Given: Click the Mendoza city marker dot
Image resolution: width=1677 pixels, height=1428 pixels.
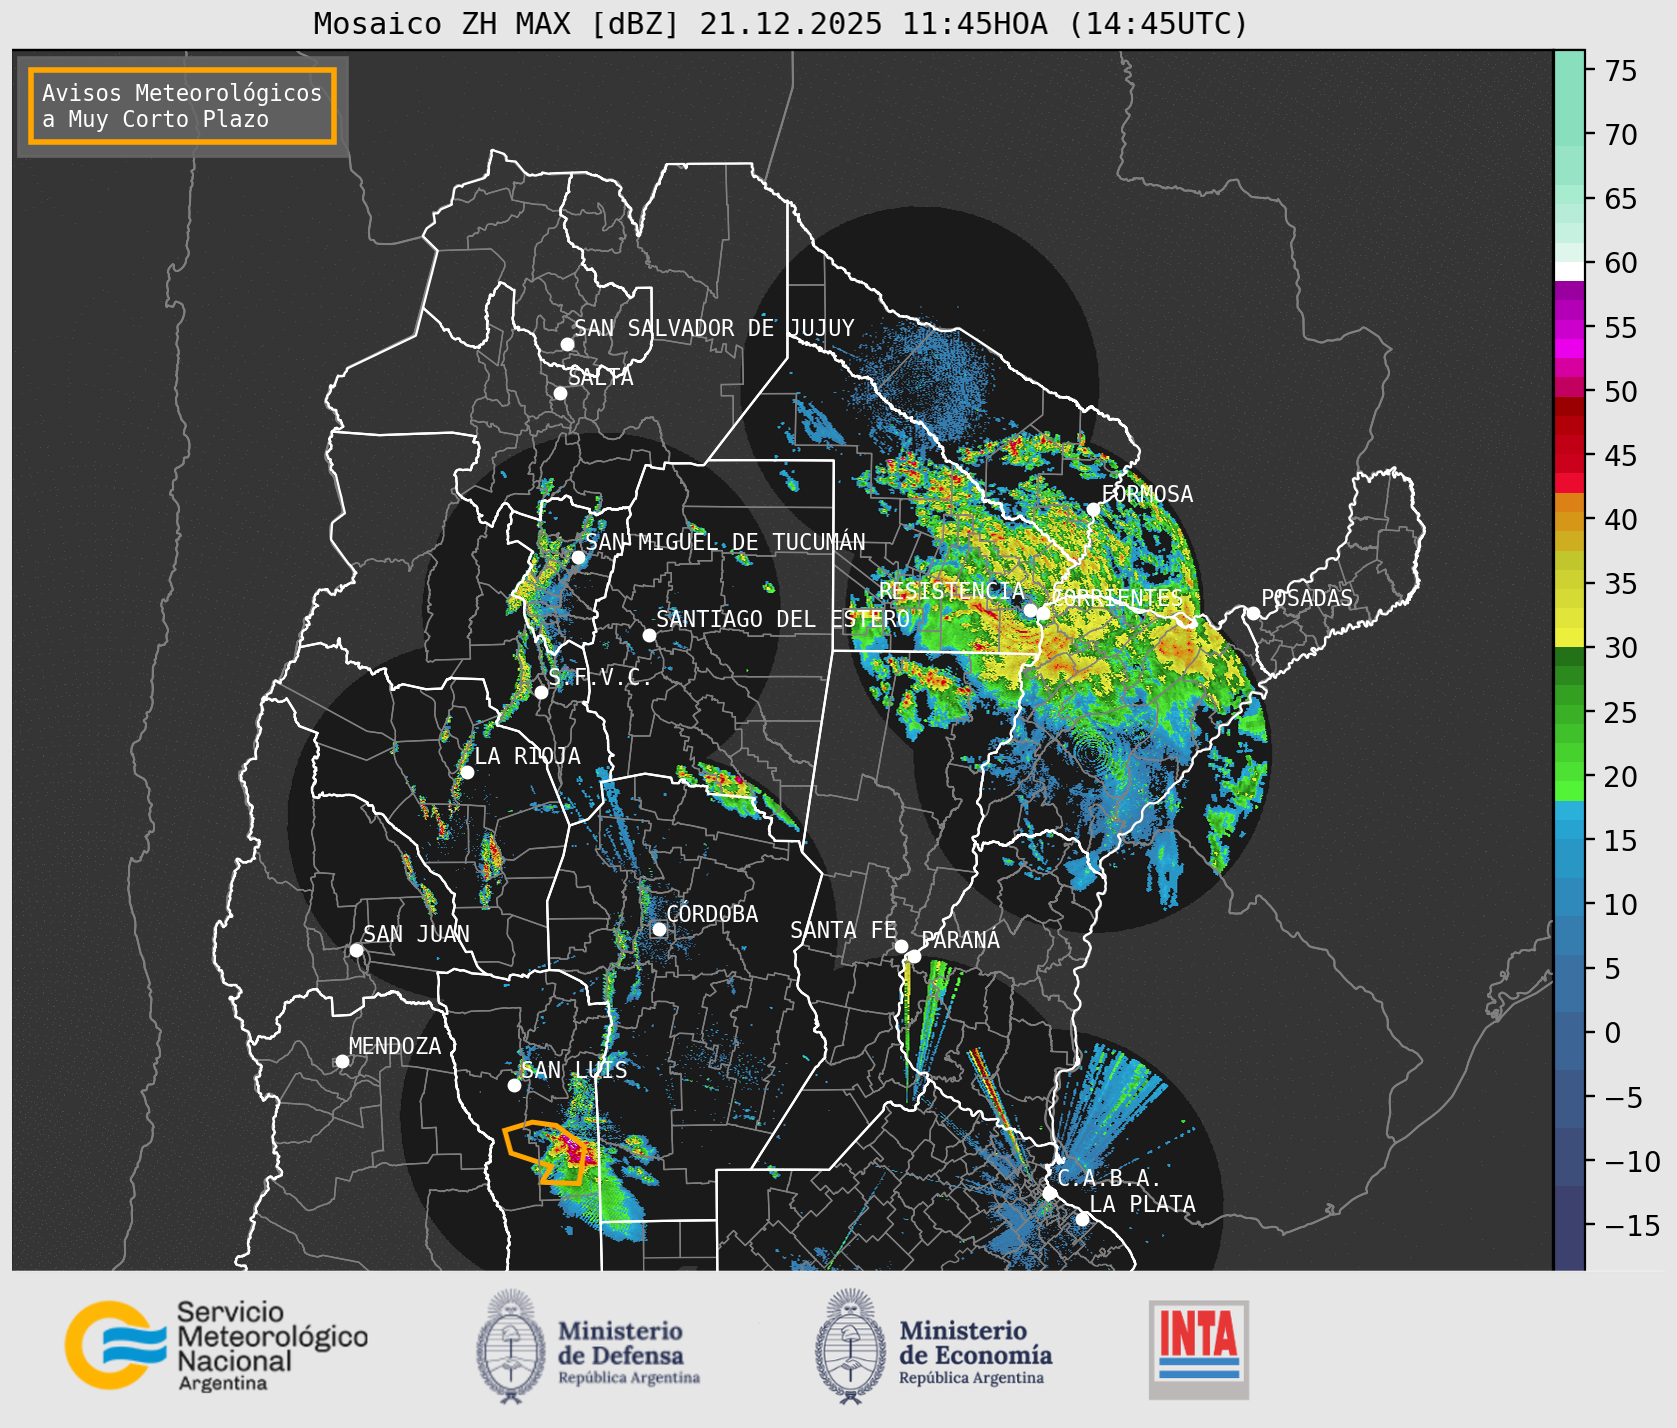Looking at the screenshot, I should tap(342, 1061).
